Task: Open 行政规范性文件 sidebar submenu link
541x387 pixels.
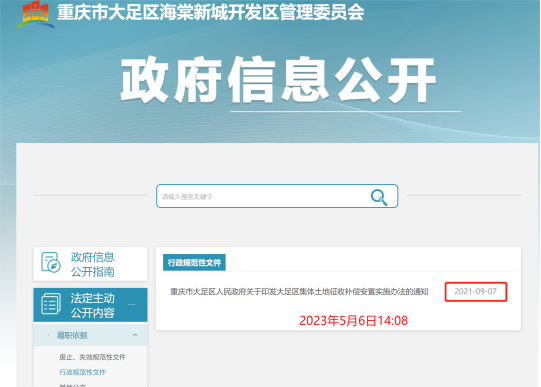Action: 82,372
